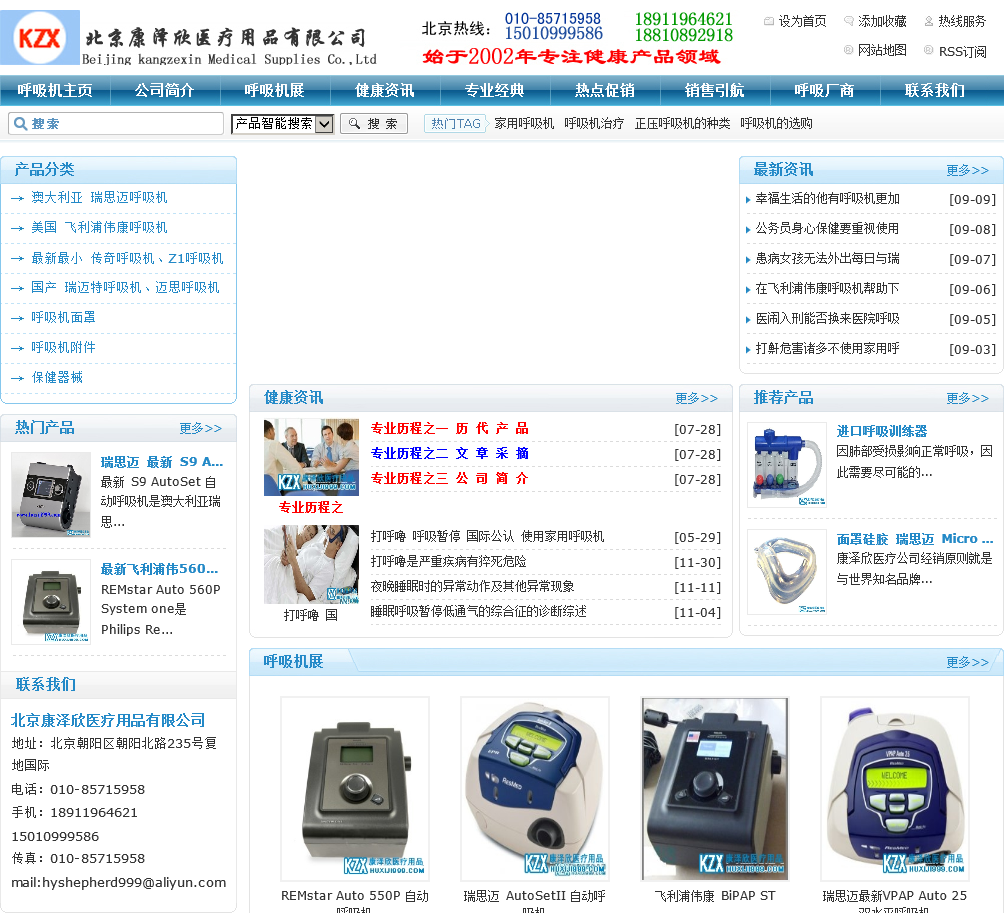Click the KZX company logo
Screen dimensions: 1004x913
click(x=40, y=38)
